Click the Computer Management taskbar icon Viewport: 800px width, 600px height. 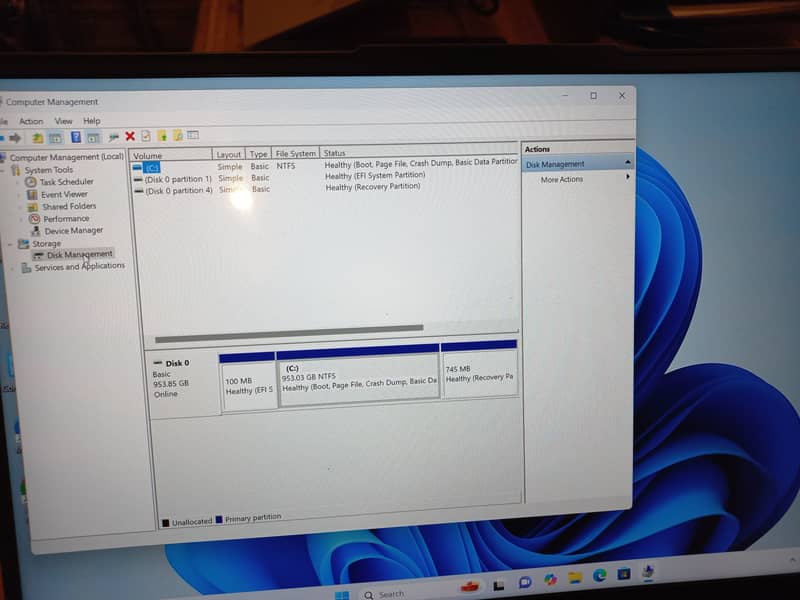(648, 571)
